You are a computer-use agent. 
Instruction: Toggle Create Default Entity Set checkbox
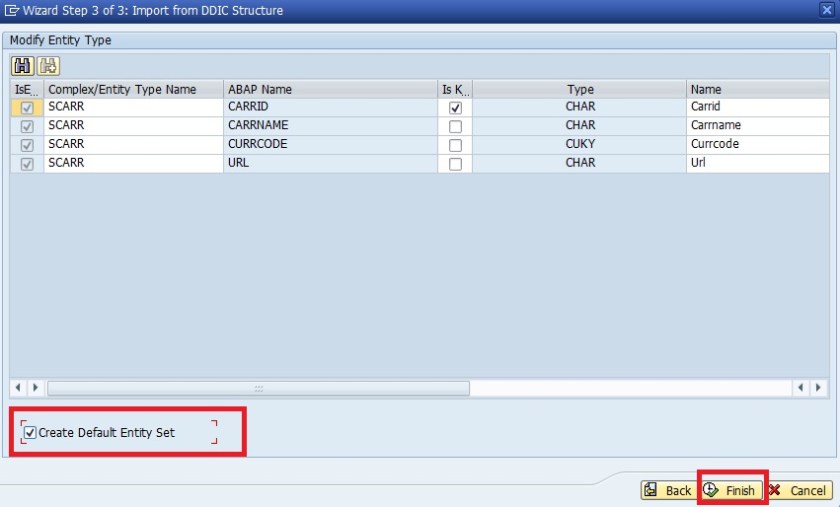click(x=30, y=433)
